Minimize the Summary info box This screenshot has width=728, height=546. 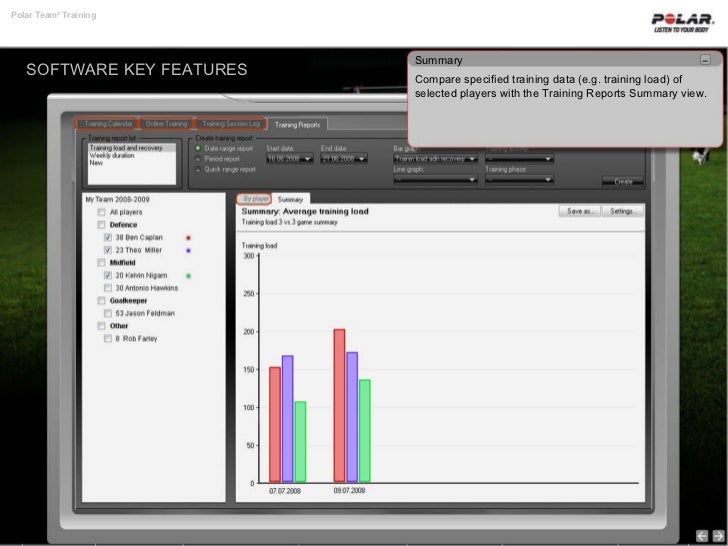pyautogui.click(x=705, y=59)
